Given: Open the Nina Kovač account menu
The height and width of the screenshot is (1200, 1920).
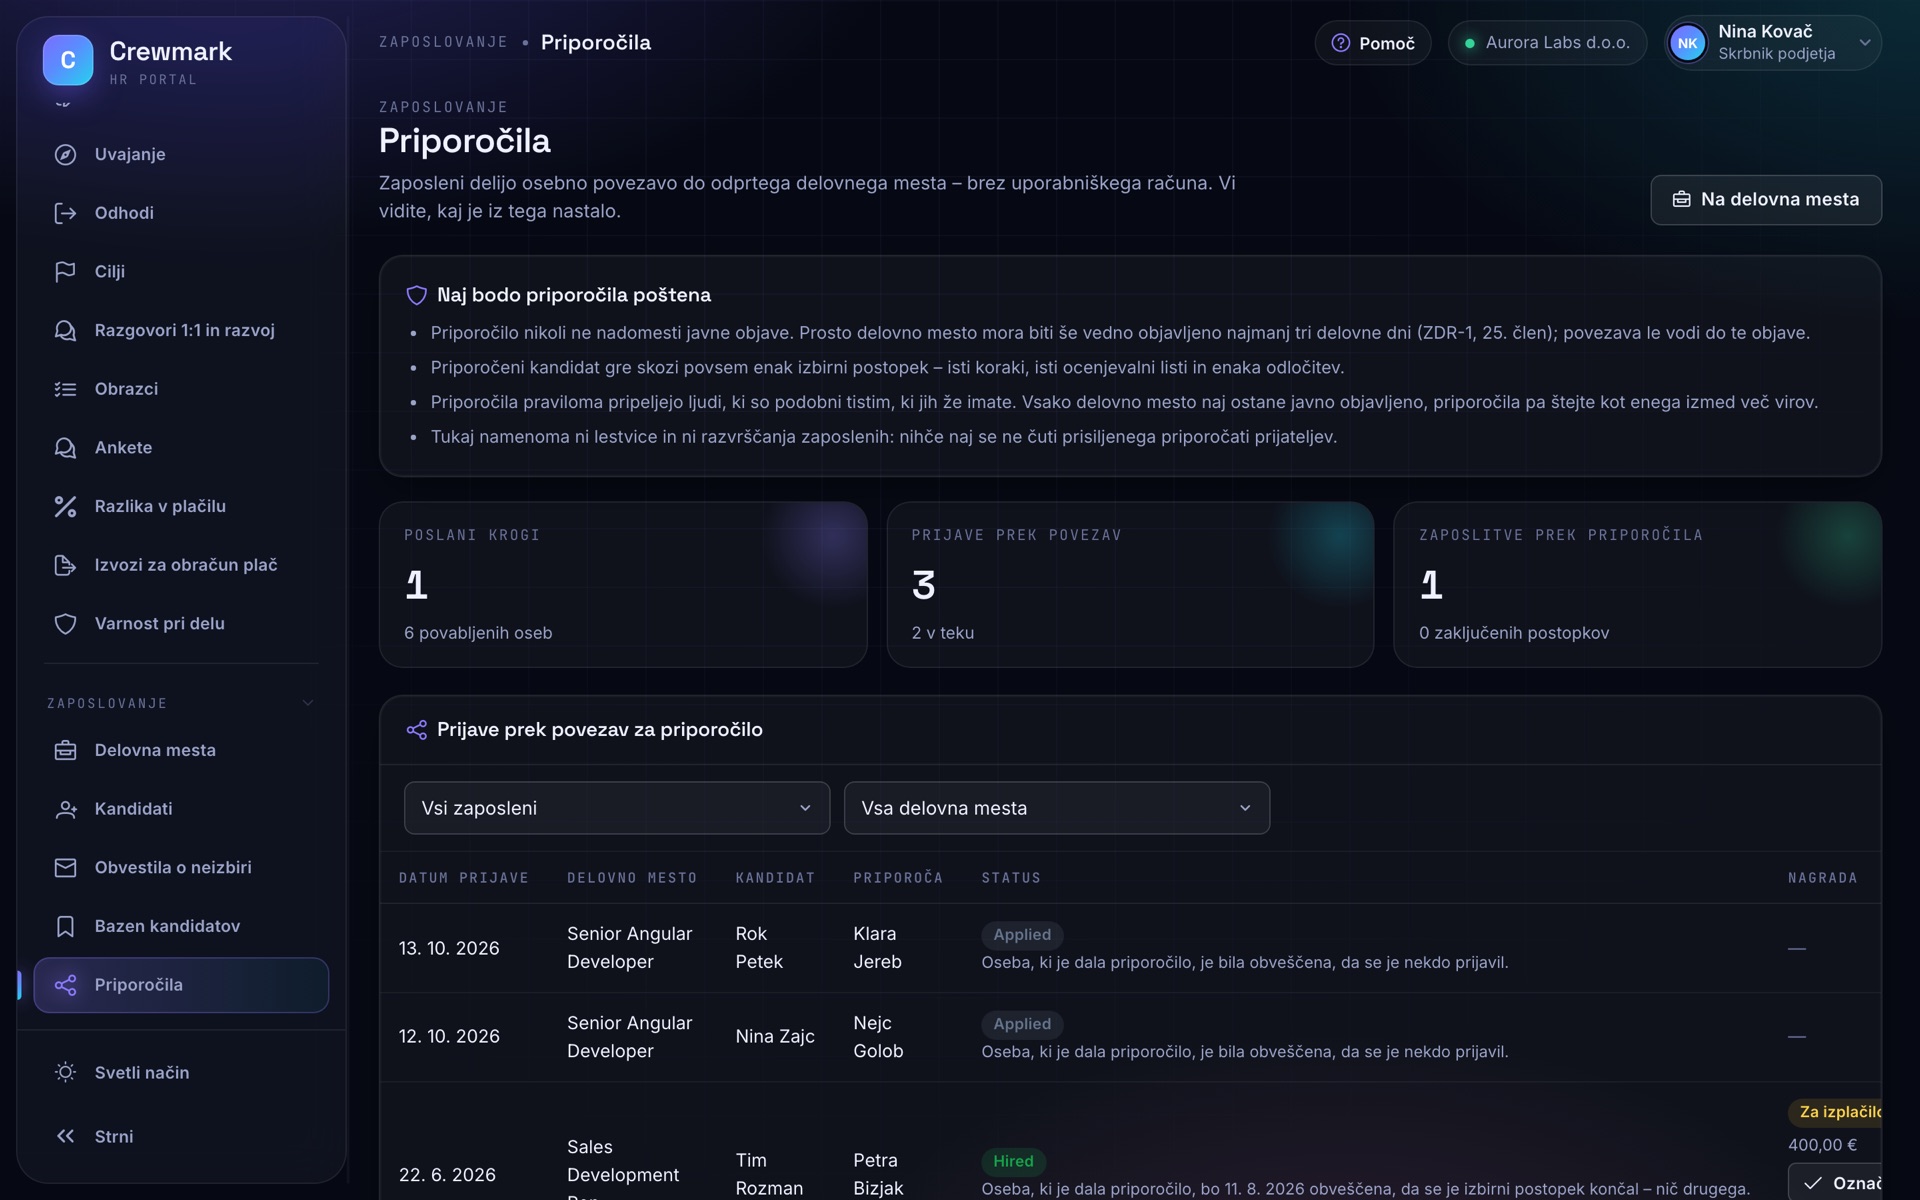Looking at the screenshot, I should click(x=1773, y=43).
